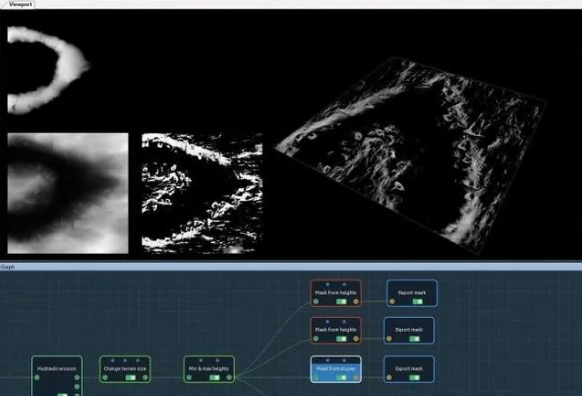Toggle the Mask from slopes node switch

point(341,377)
